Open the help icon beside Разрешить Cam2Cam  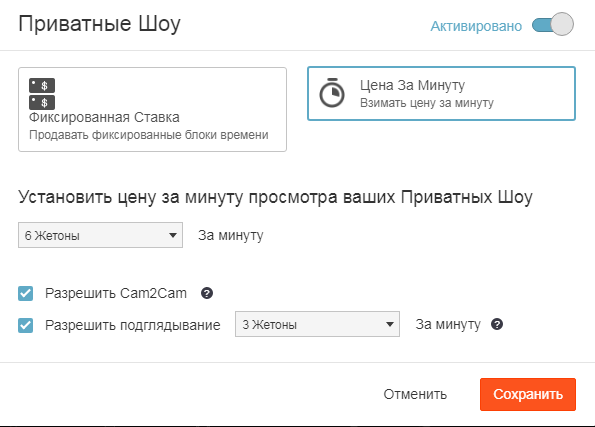pyautogui.click(x=207, y=293)
